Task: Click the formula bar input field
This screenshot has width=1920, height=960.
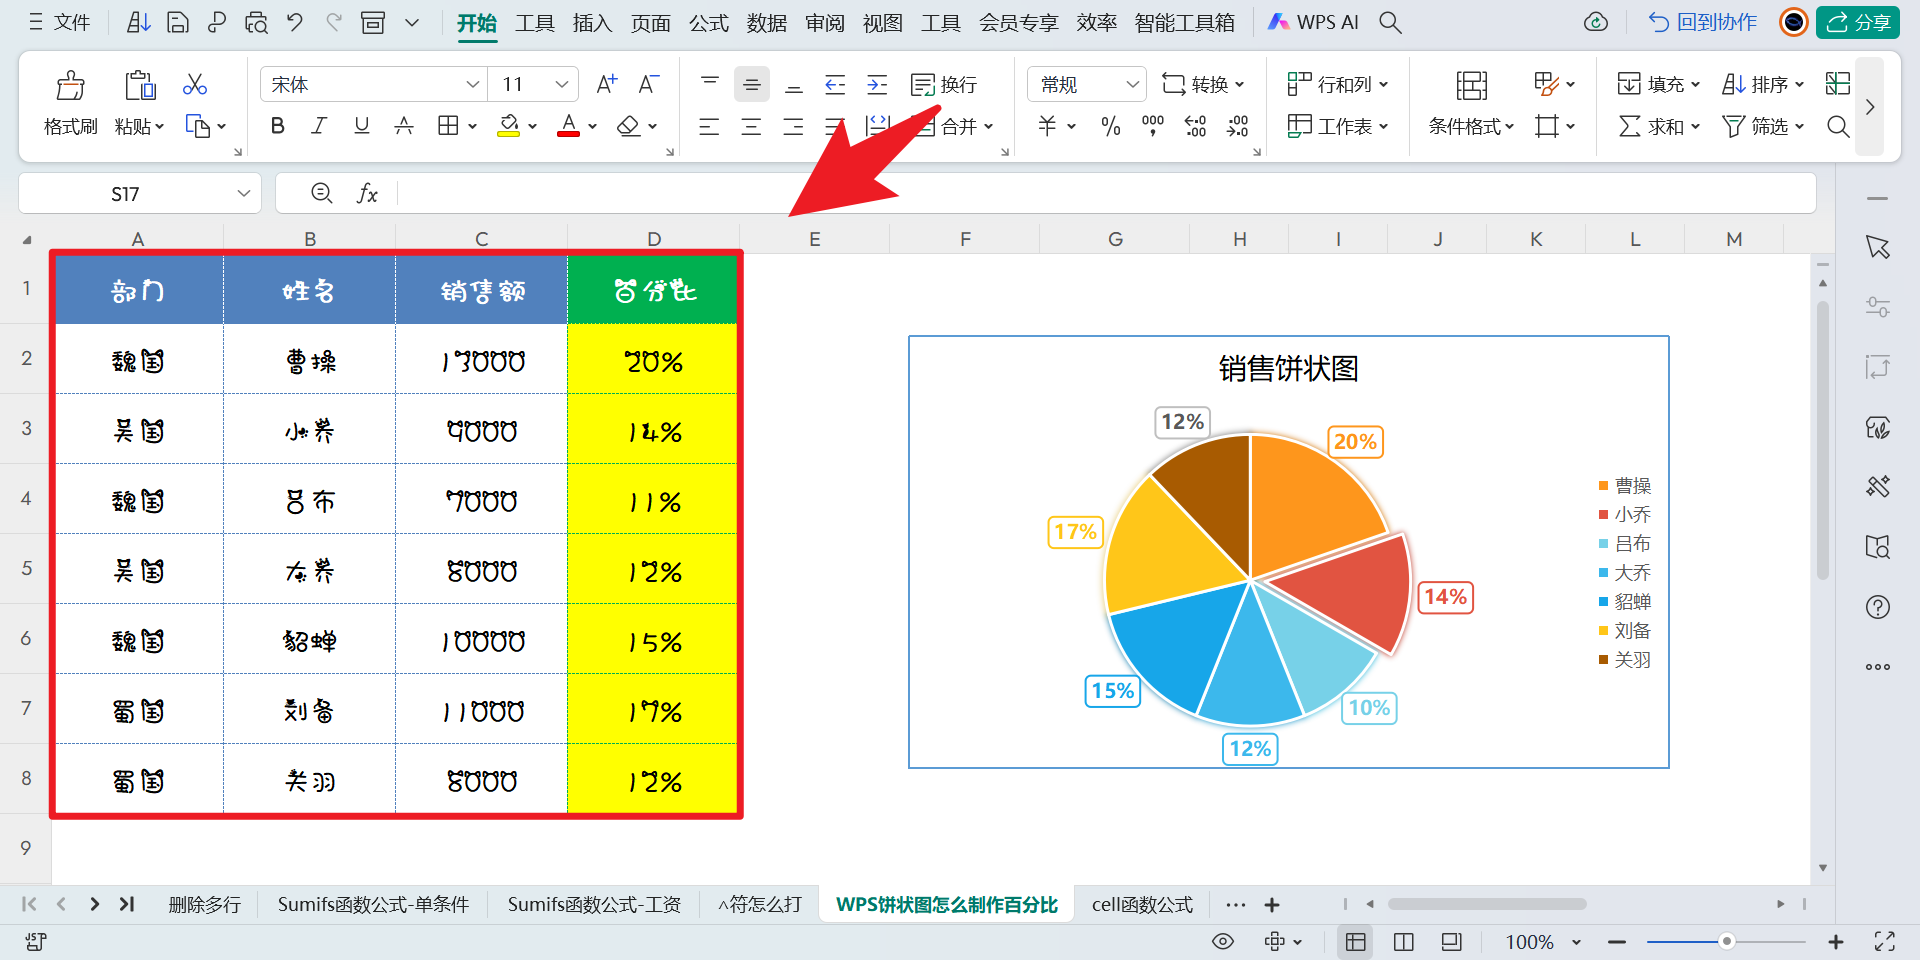Action: pos(1105,193)
